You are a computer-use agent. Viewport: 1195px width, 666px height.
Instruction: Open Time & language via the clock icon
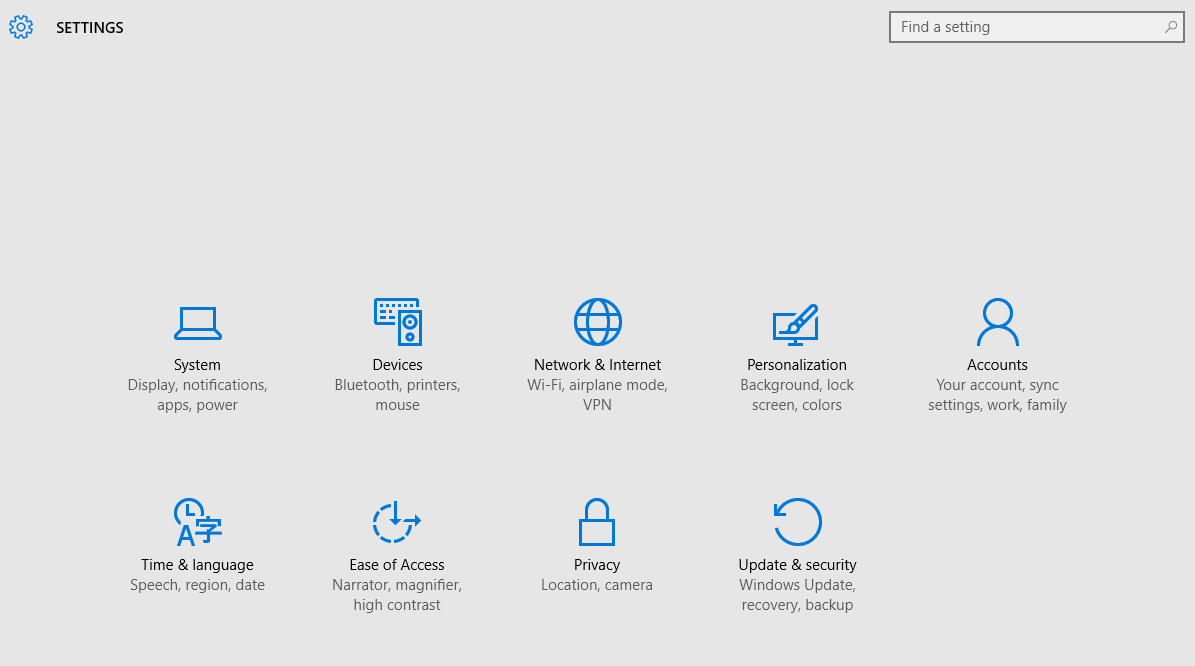pyautogui.click(x=197, y=521)
